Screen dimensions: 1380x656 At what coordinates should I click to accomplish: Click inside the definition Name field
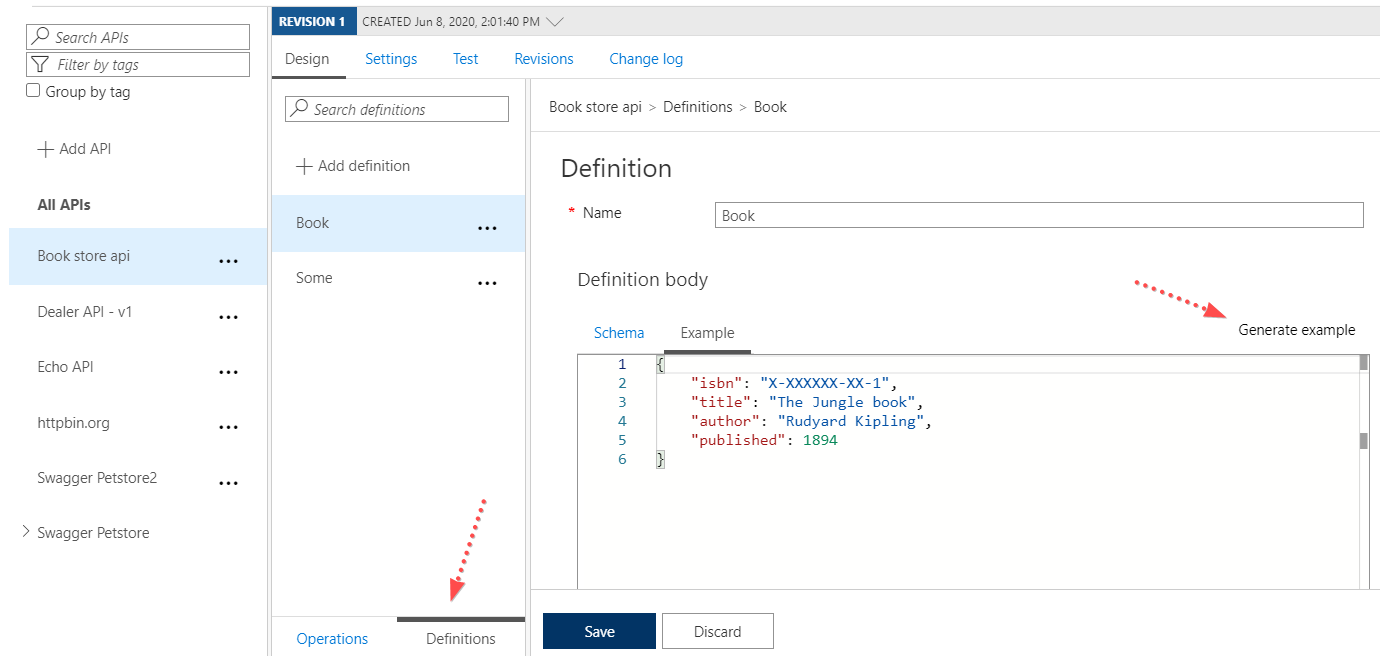pyautogui.click(x=1038, y=214)
